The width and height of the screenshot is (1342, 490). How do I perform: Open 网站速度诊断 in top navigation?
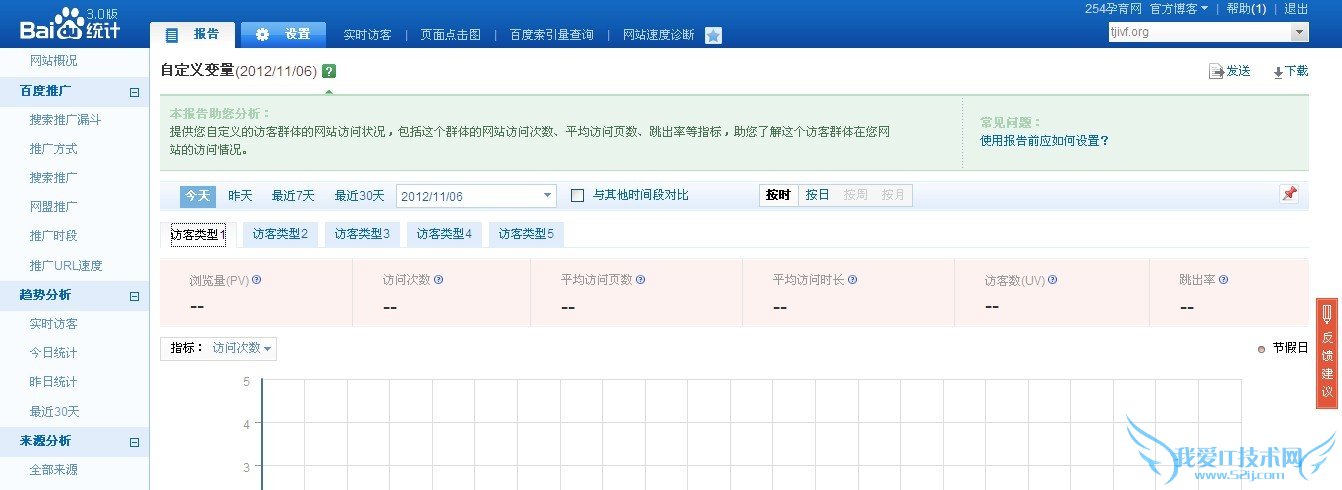(658, 35)
